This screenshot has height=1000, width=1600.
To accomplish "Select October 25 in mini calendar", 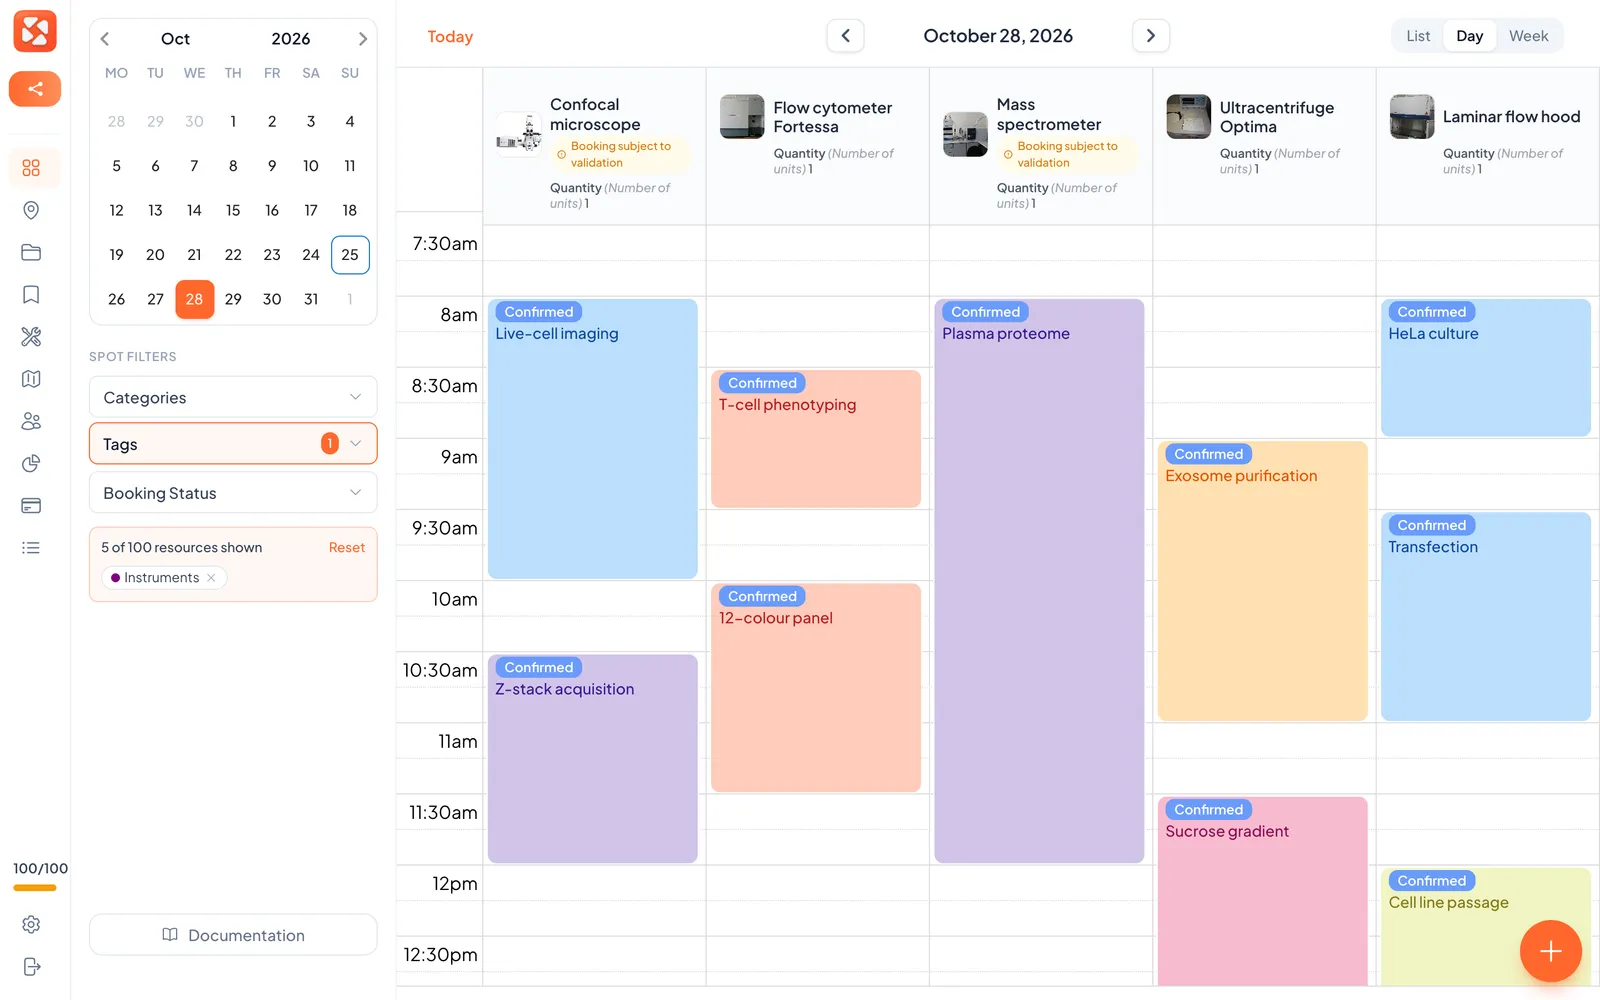I will click(x=350, y=255).
